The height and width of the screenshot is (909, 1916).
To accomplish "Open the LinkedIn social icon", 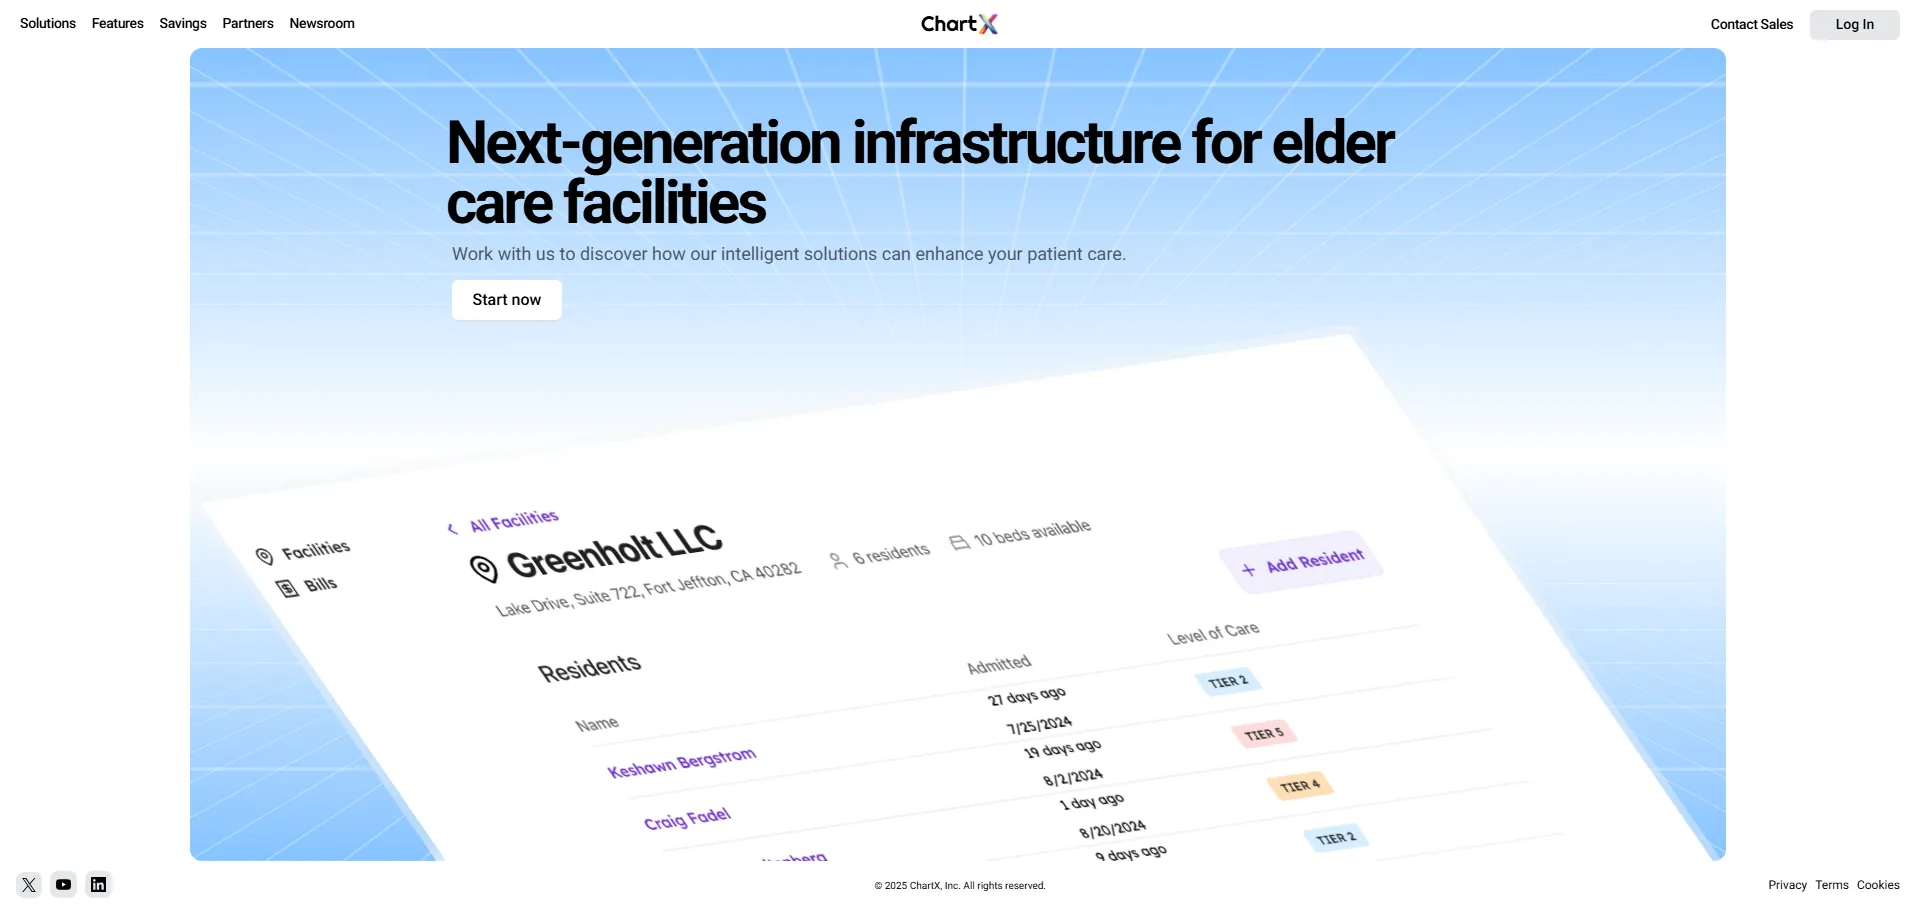I will tap(98, 884).
